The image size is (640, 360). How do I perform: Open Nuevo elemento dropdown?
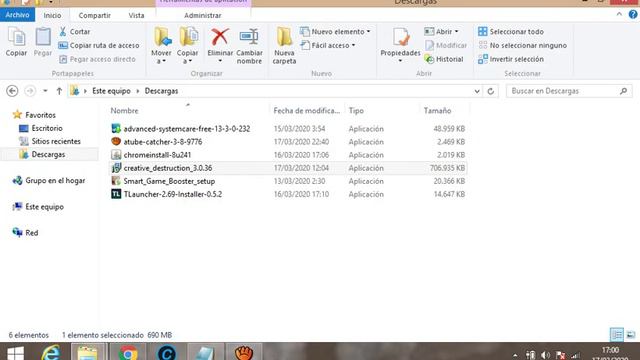pyautogui.click(x=335, y=31)
